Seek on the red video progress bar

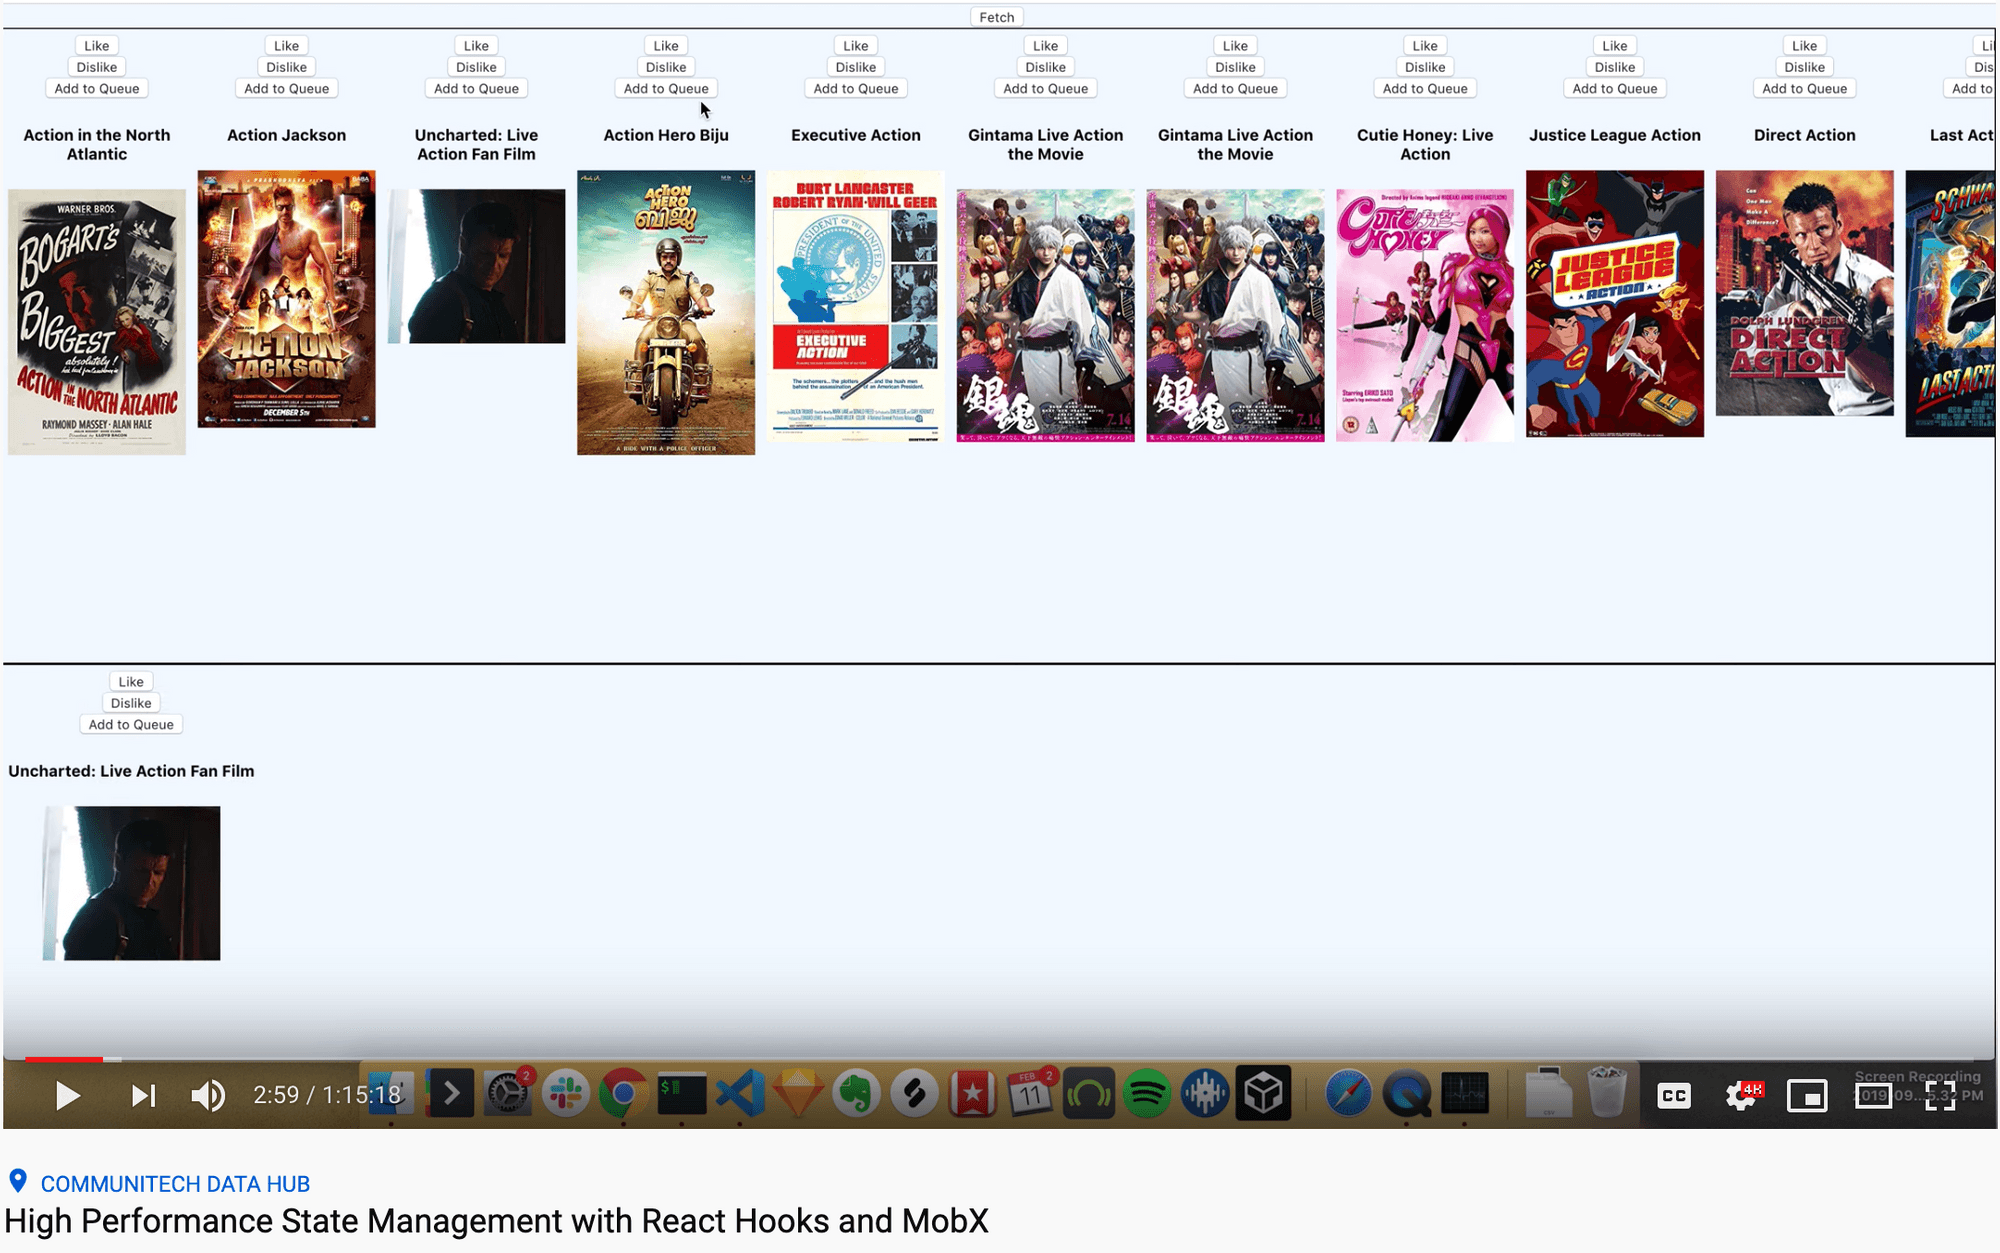point(64,1059)
